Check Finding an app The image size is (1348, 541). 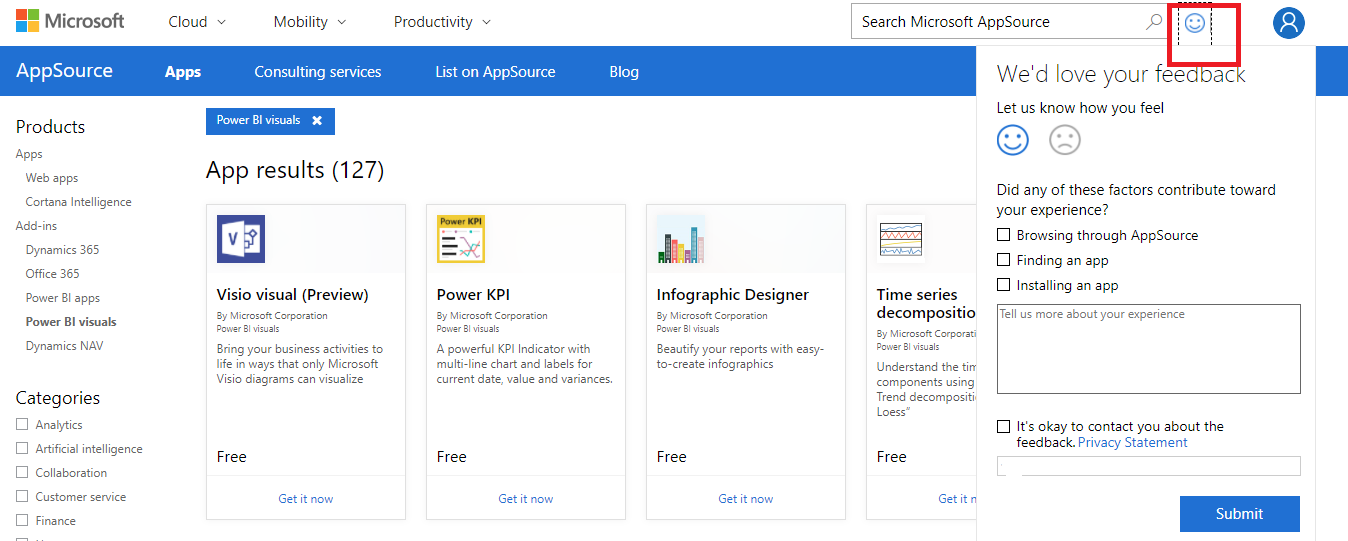click(1003, 260)
